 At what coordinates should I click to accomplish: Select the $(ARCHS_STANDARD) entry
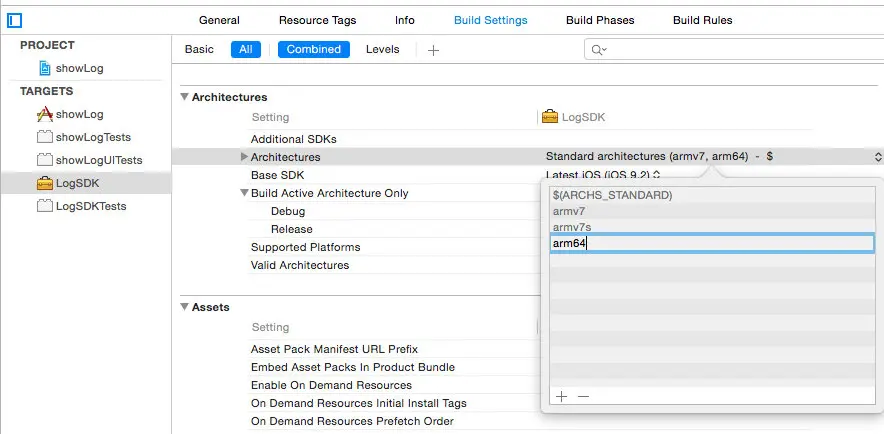(612, 195)
